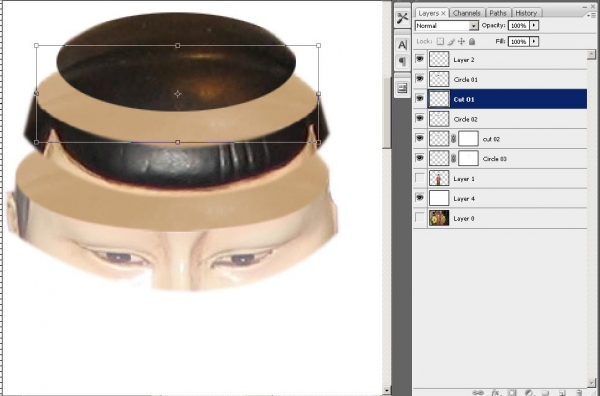Viewport: 600px width, 396px height.
Task: Open the Layer Comps panel icon
Action: [402, 88]
